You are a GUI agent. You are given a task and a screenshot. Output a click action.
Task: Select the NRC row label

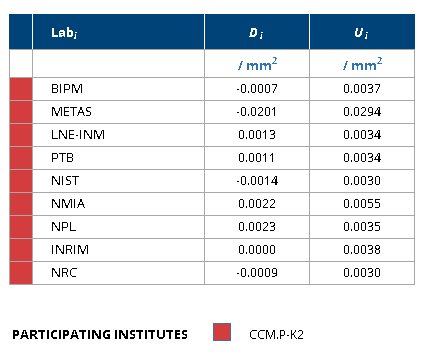point(64,273)
